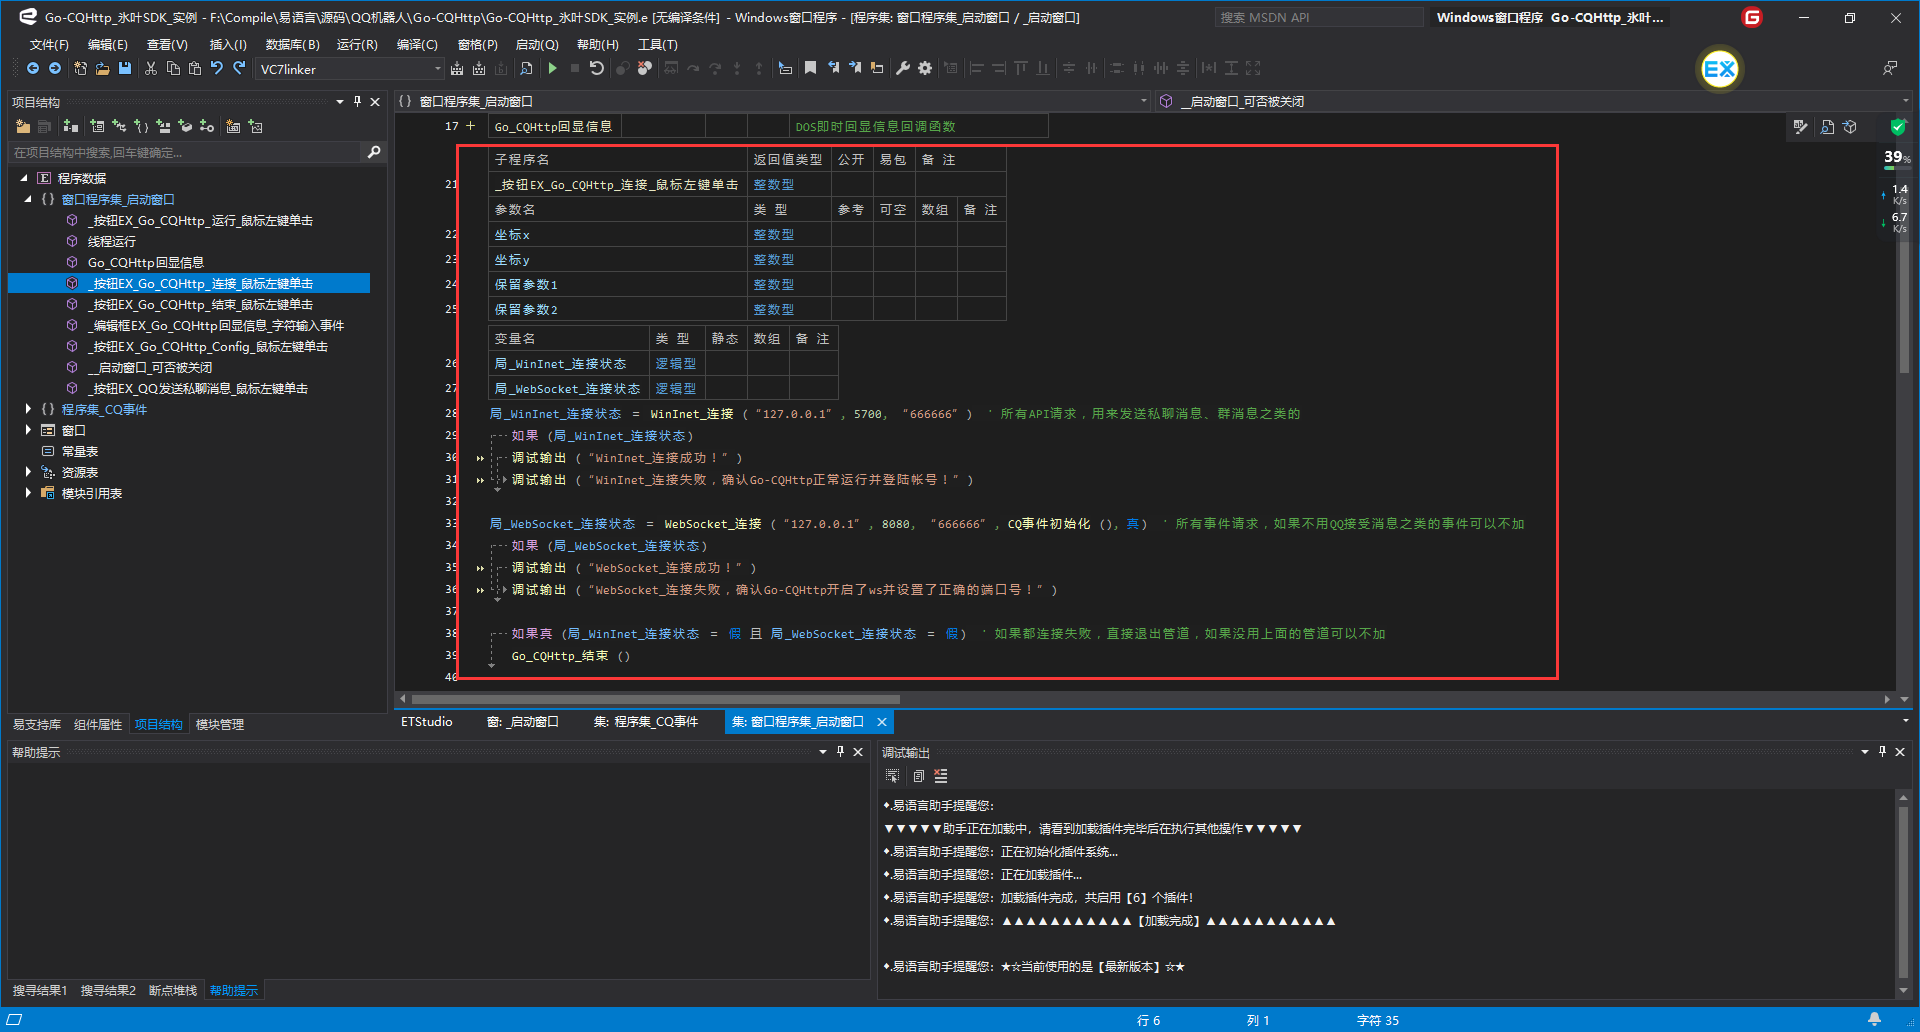Click the 搜索 MSDN API search box
The height and width of the screenshot is (1032, 1920).
pos(1319,17)
